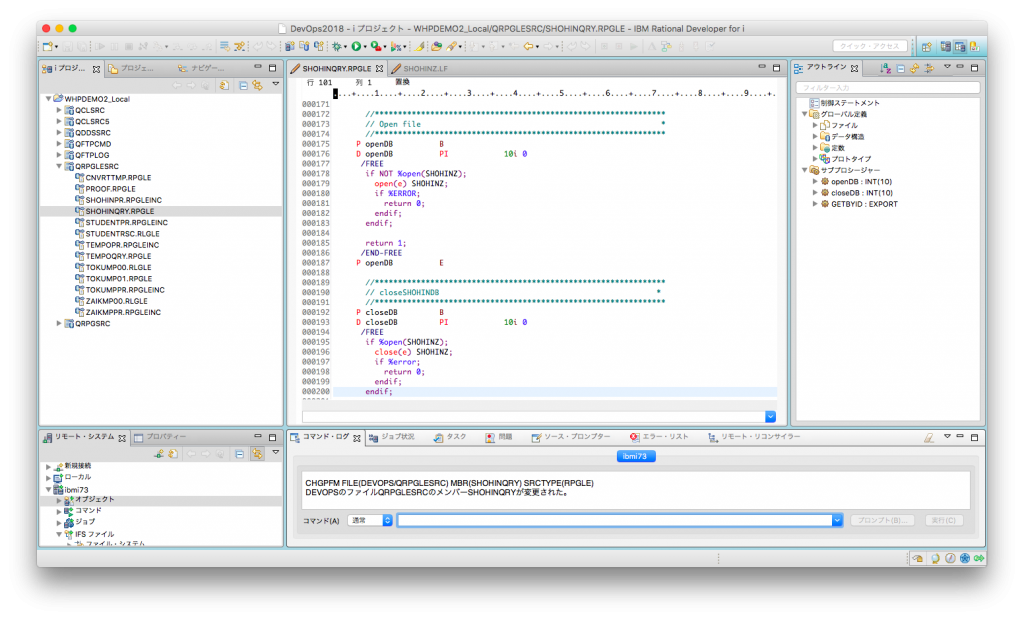
Task: Click the New wizard icon in main toolbar
Action: pyautogui.click(x=47, y=46)
